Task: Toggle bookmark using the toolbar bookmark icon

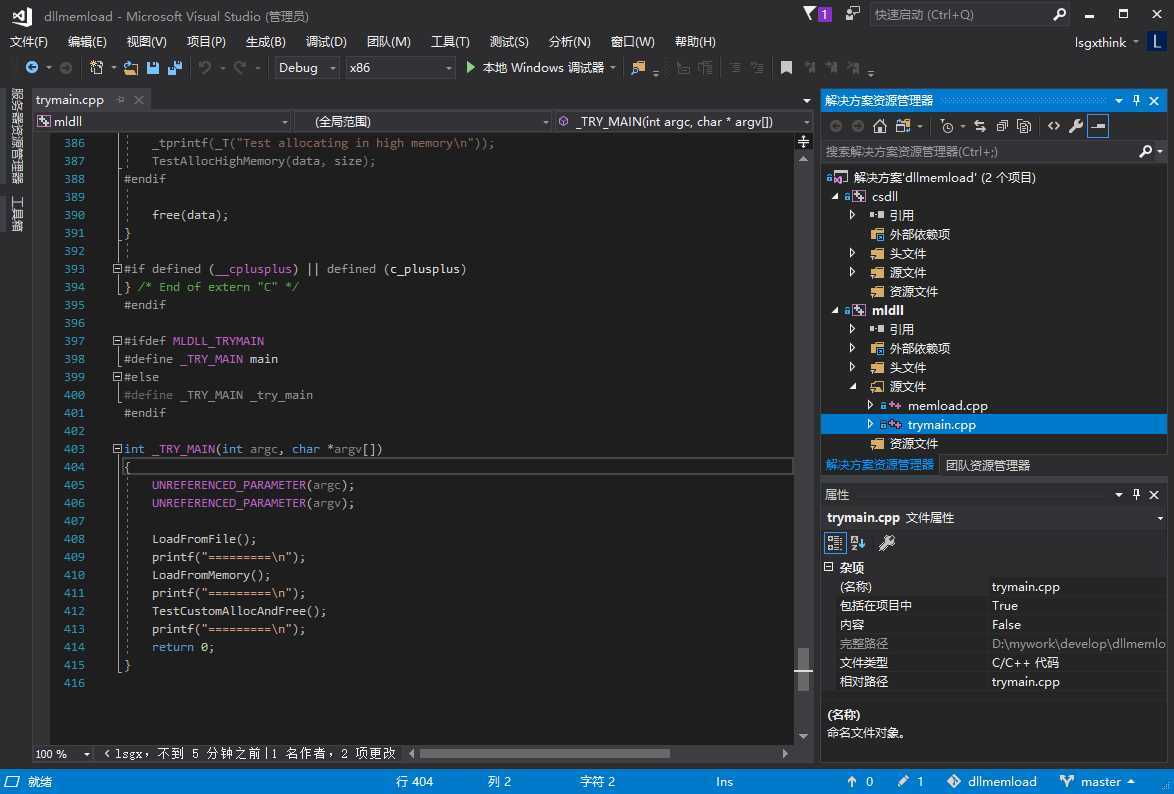Action: (x=786, y=67)
